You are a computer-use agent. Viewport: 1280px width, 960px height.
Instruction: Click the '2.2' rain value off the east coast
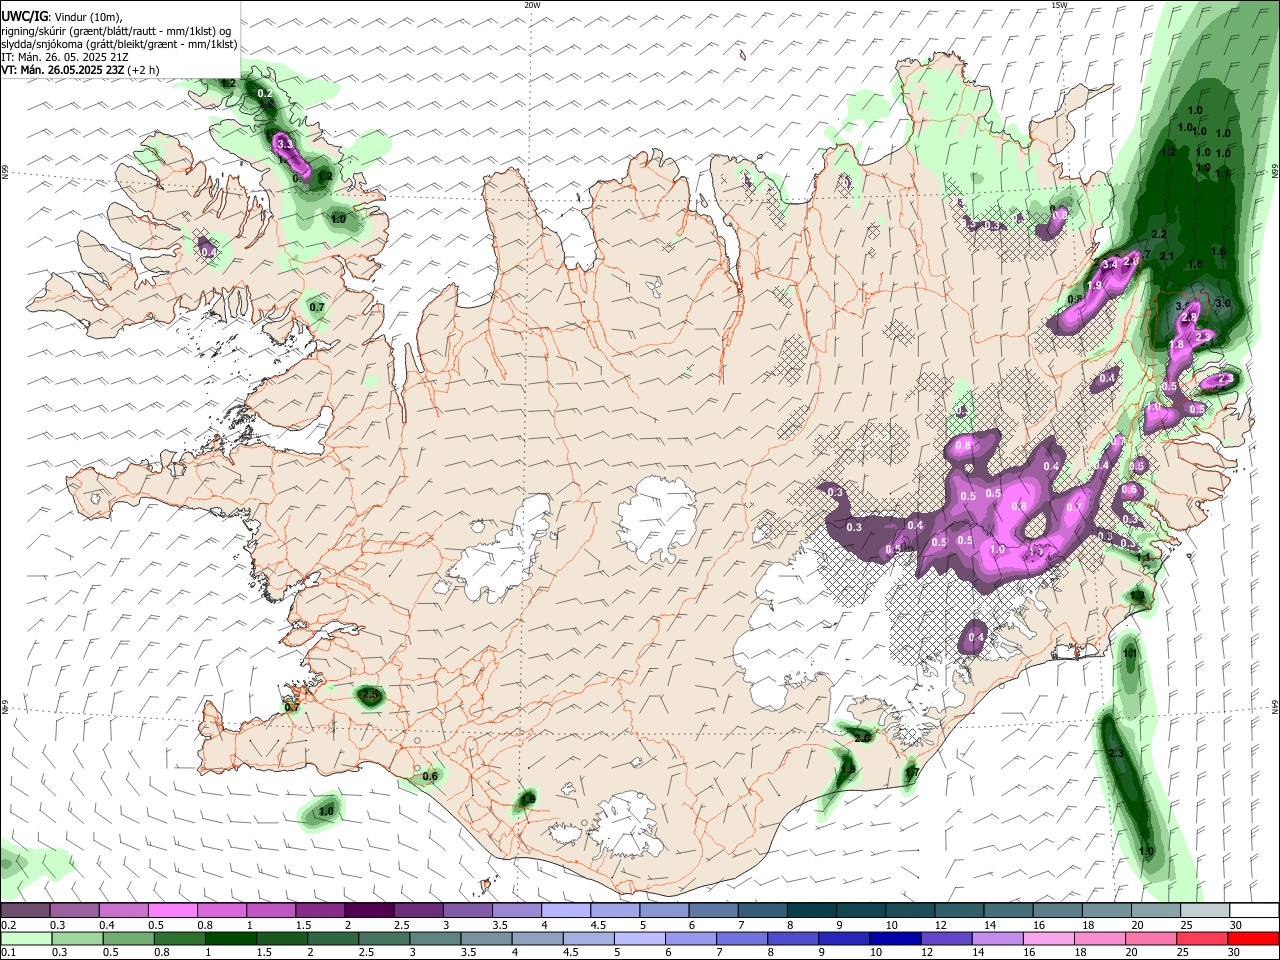[1160, 234]
